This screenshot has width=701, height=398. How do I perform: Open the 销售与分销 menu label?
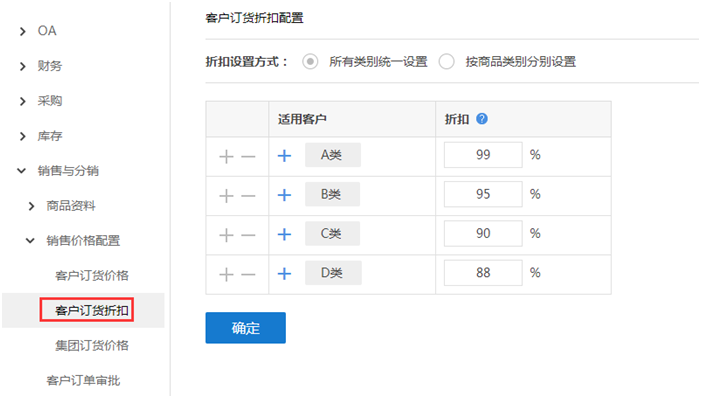(x=68, y=171)
